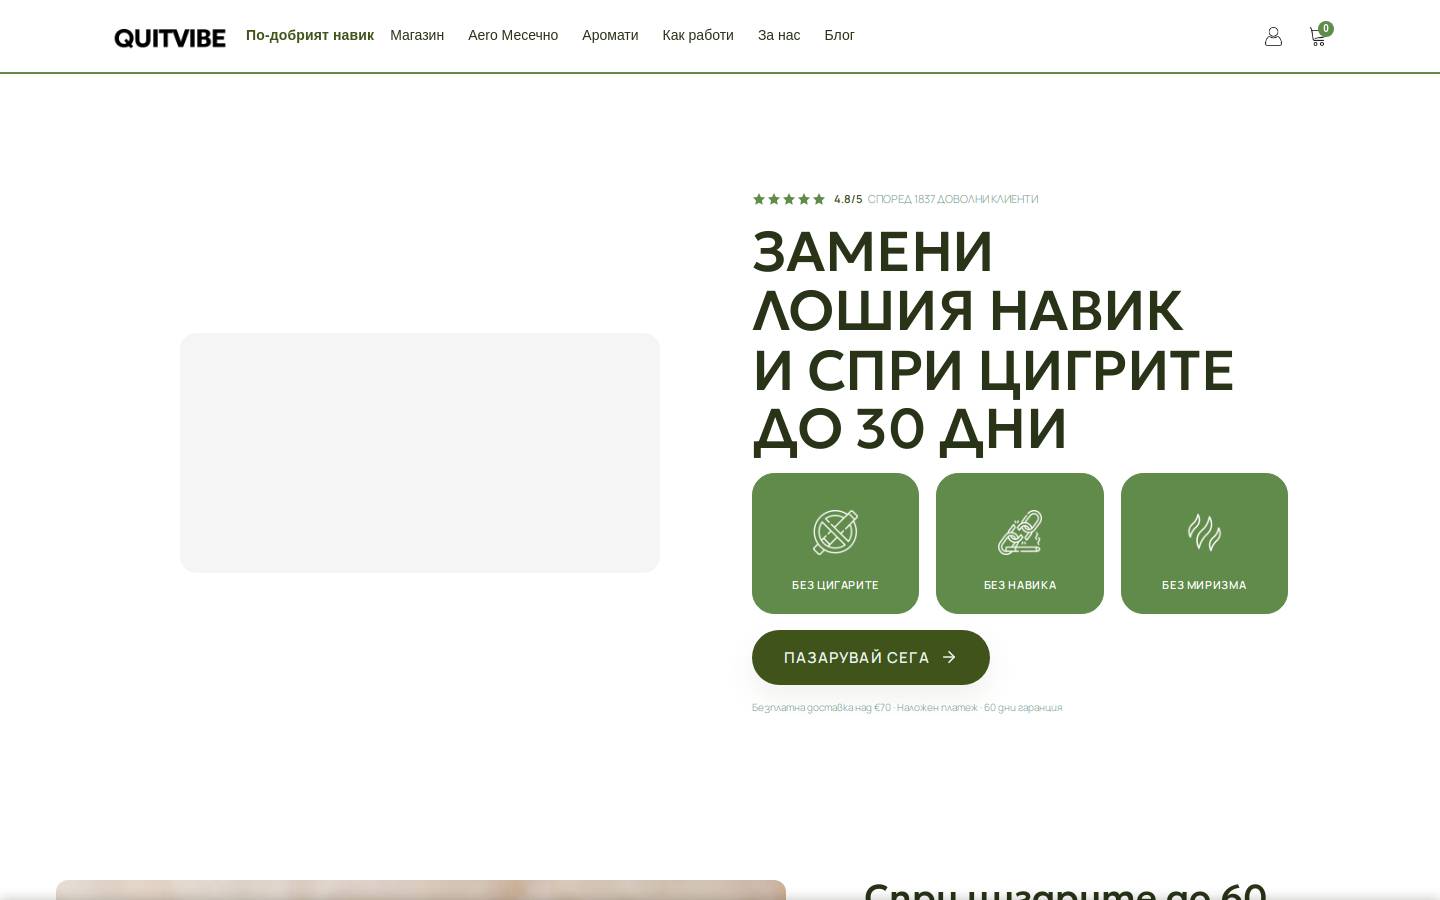
Task: Click the 4.8/5 rating text
Action: 848,199
